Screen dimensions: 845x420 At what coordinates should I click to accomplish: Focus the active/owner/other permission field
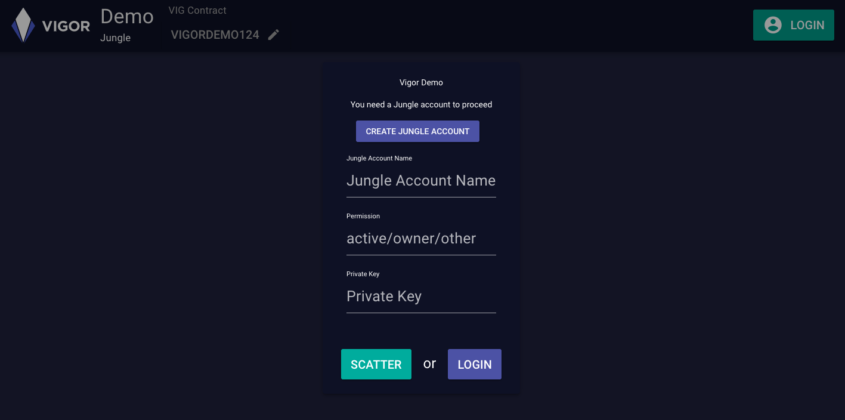[x=421, y=238]
